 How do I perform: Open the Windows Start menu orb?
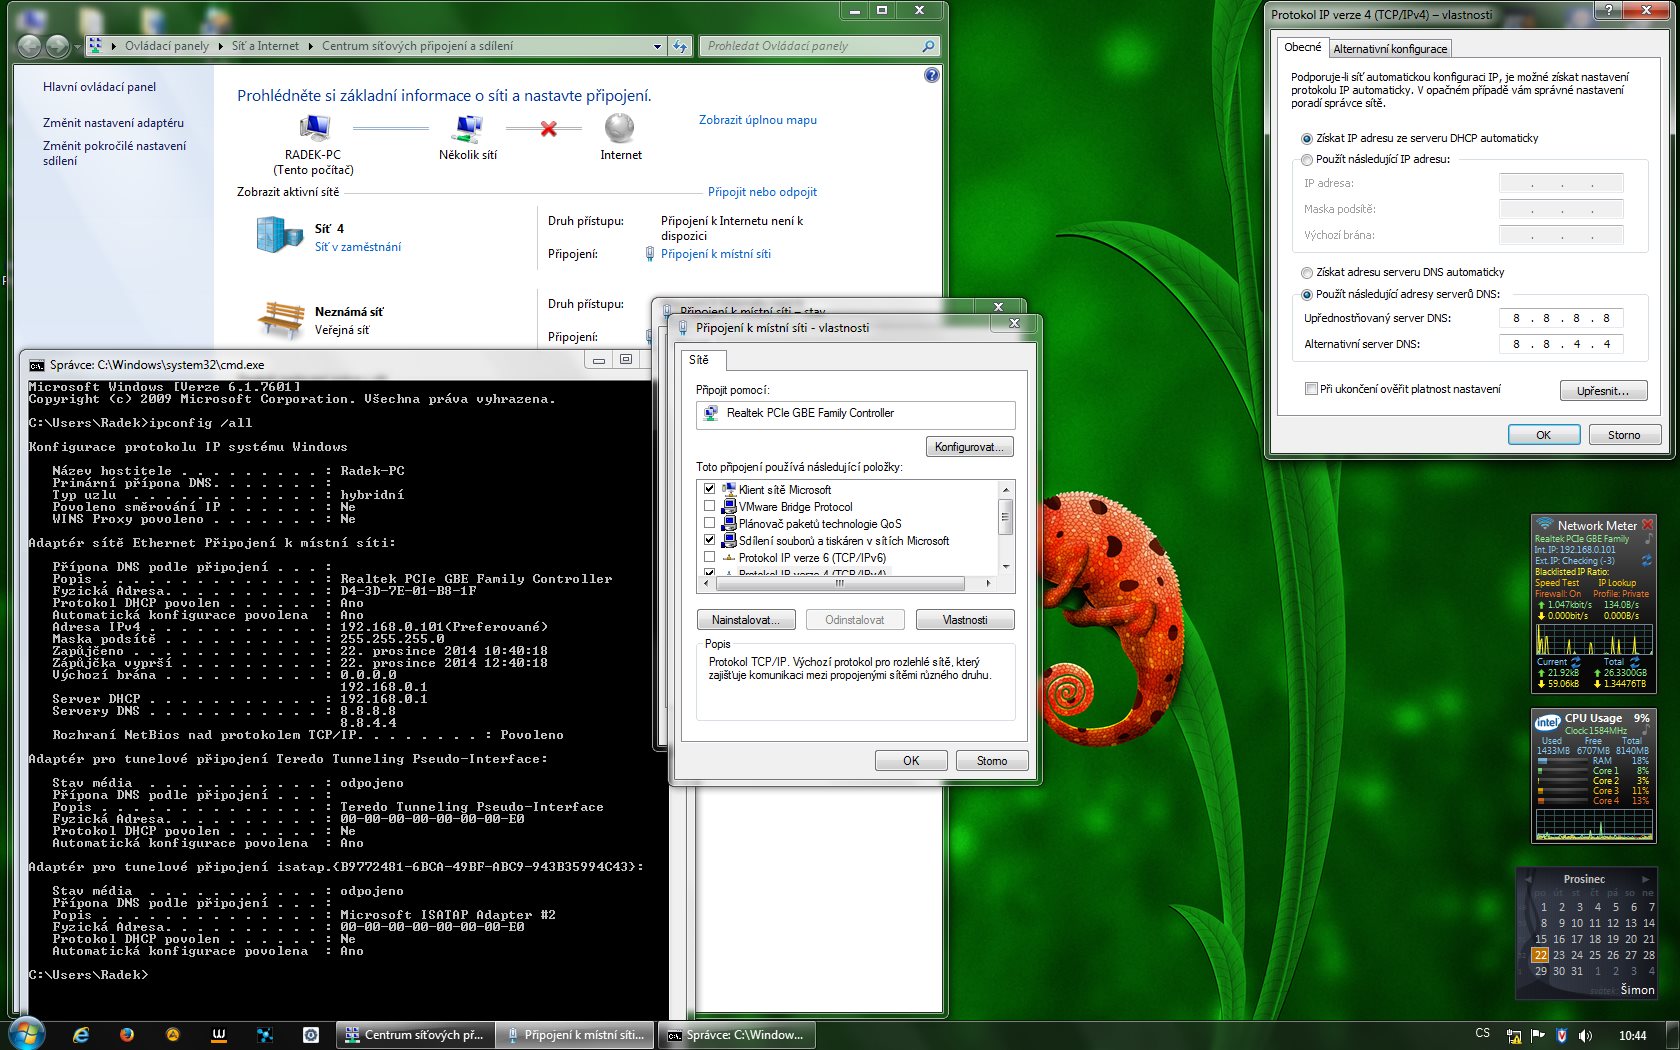pyautogui.click(x=27, y=1033)
